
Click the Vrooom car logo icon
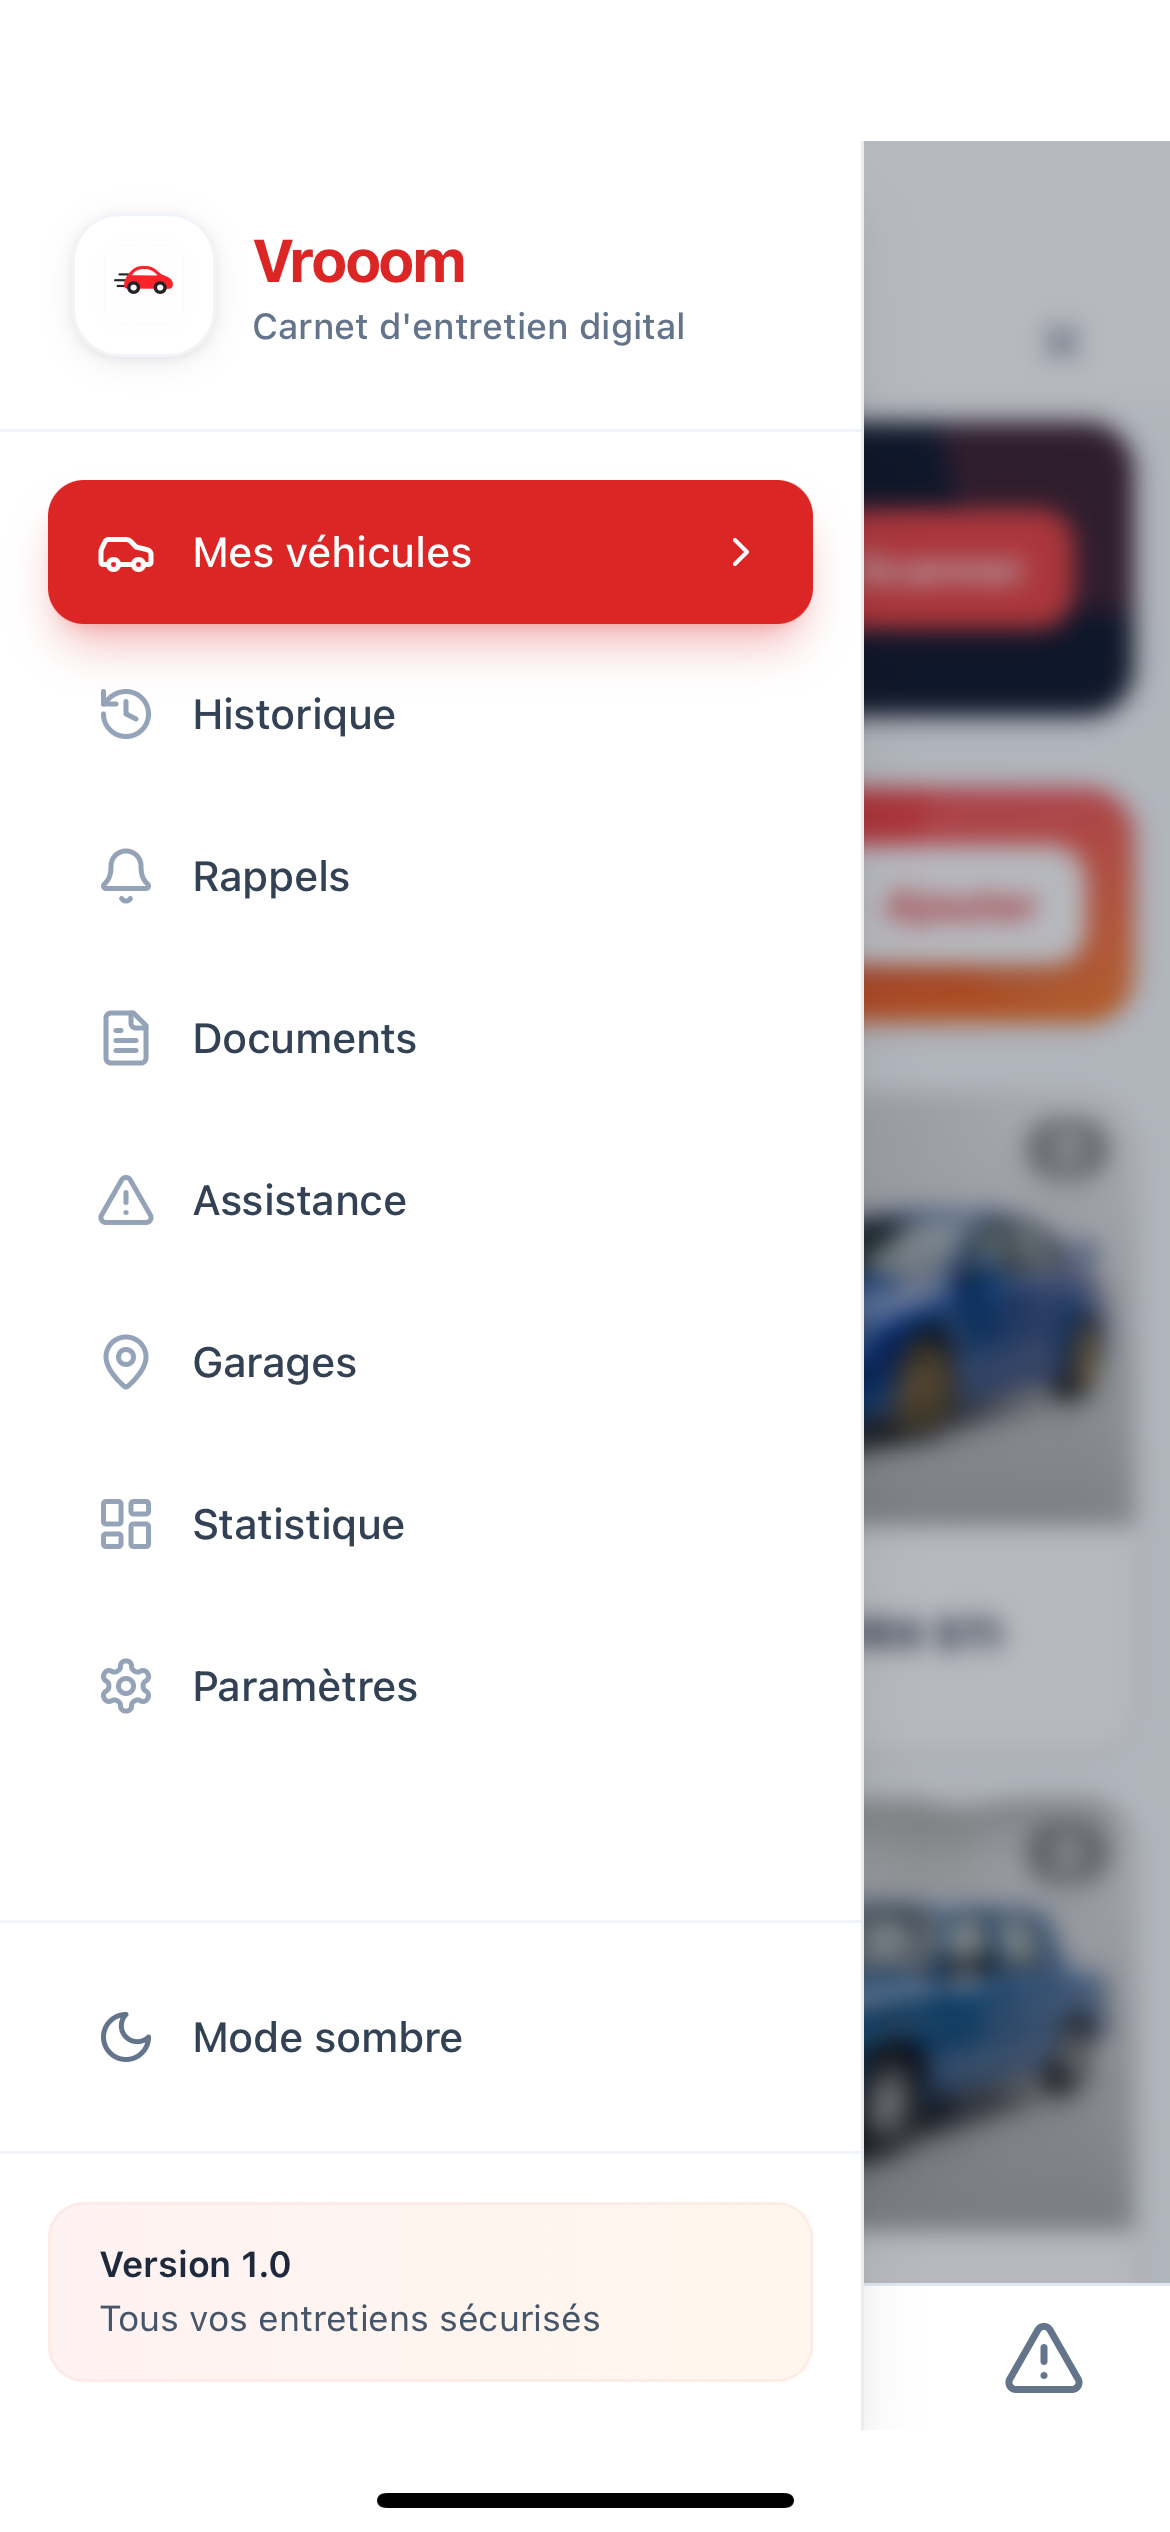pos(144,285)
